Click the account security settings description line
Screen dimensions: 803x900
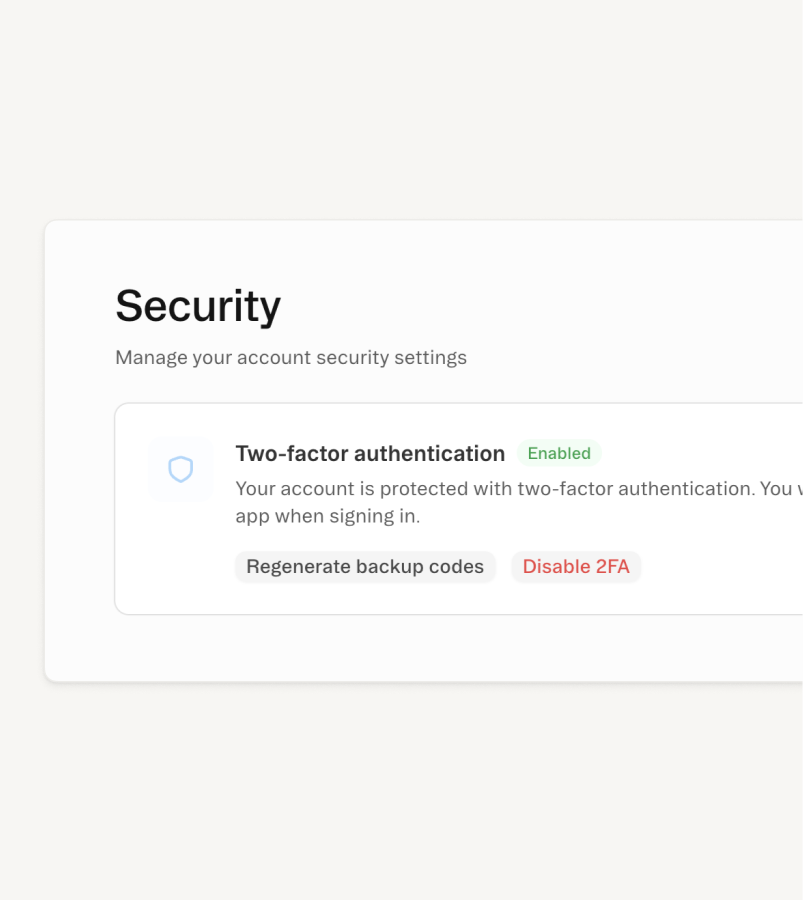coord(291,357)
